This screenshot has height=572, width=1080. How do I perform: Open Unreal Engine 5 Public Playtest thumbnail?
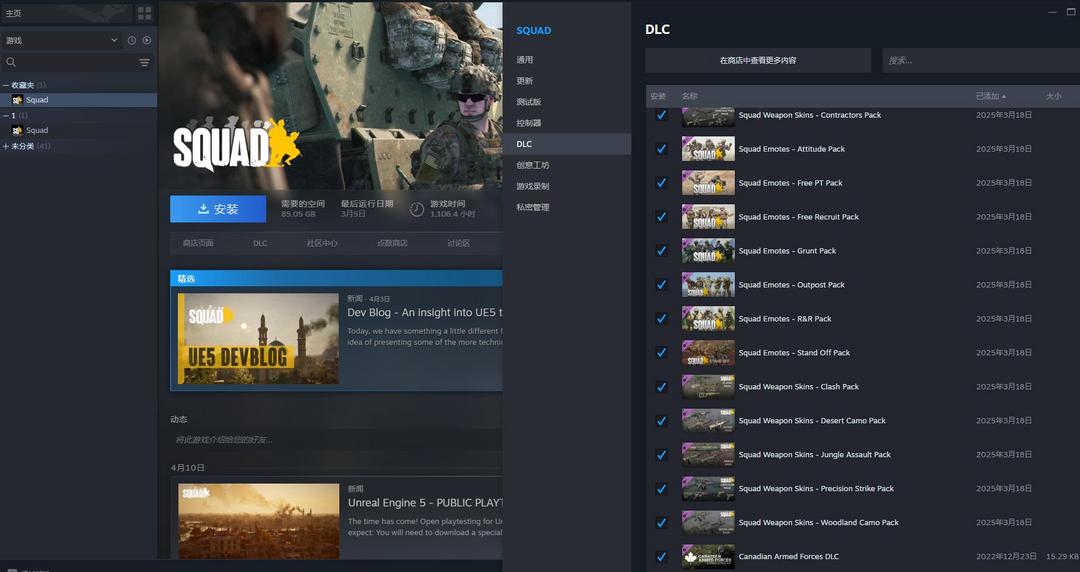click(259, 521)
